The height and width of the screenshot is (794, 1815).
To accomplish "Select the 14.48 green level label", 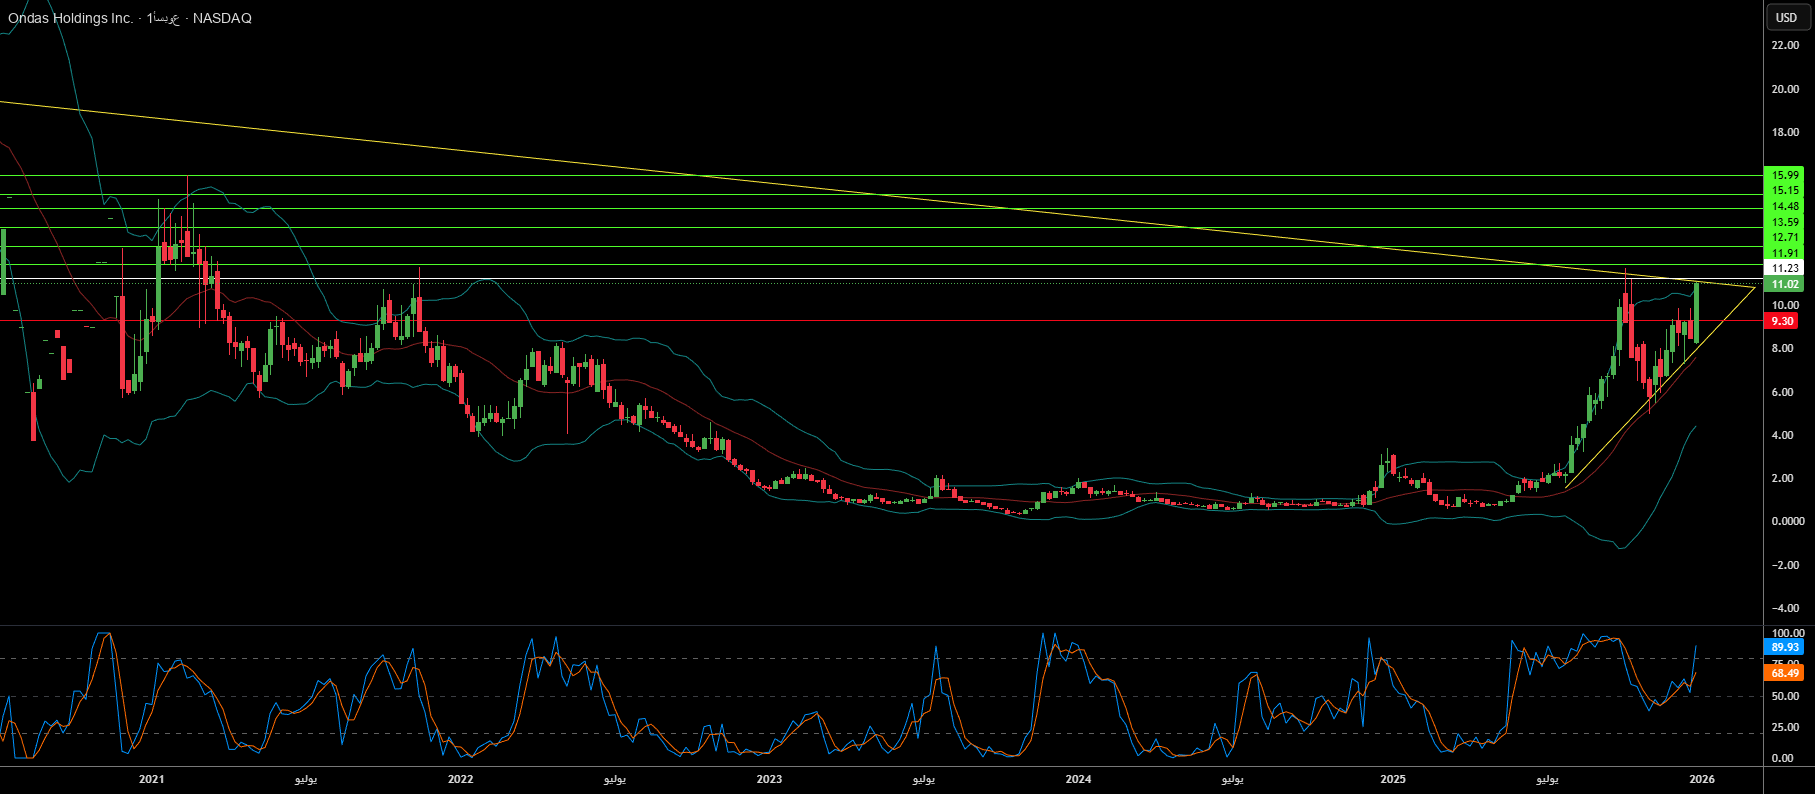I will pos(1785,206).
